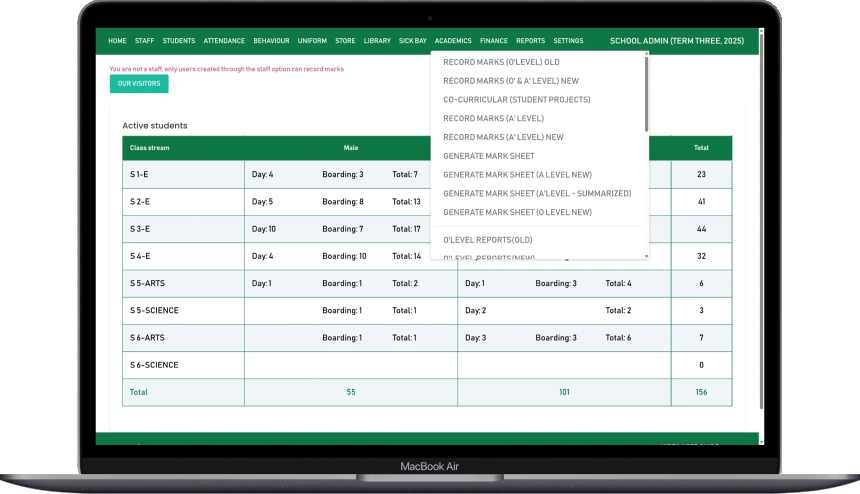Open the Attendance menu

(224, 41)
